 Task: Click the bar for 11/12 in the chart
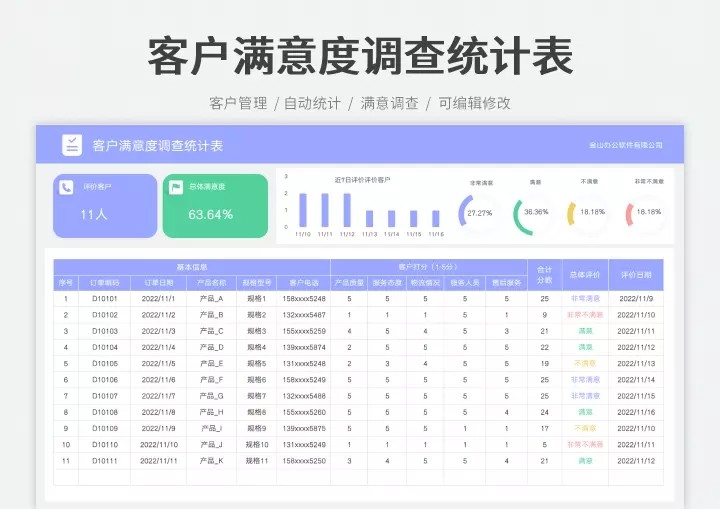[347, 210]
